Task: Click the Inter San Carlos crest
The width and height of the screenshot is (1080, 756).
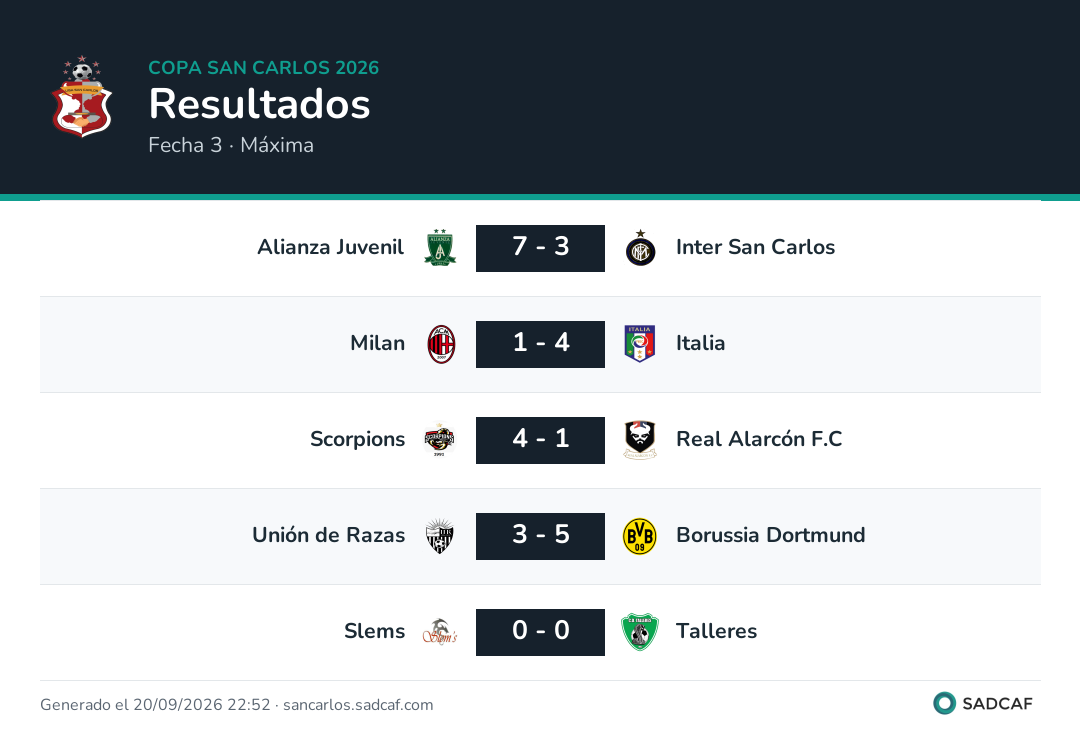Action: pyautogui.click(x=641, y=248)
